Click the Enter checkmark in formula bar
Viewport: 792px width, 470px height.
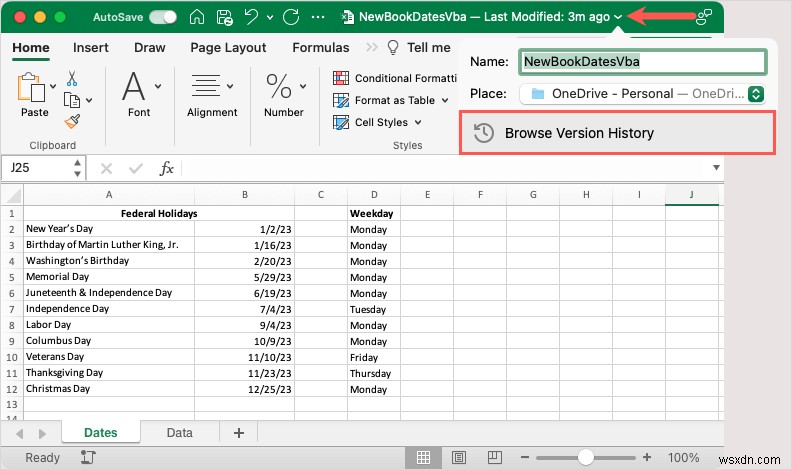(x=135, y=168)
